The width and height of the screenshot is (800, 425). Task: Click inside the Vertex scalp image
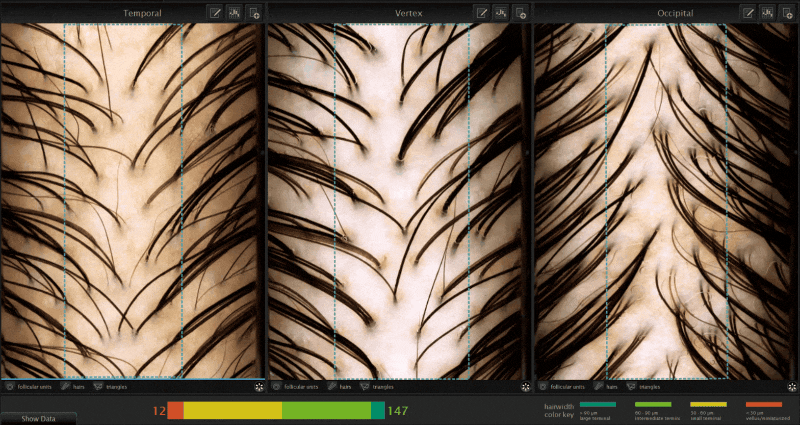pyautogui.click(x=398, y=201)
